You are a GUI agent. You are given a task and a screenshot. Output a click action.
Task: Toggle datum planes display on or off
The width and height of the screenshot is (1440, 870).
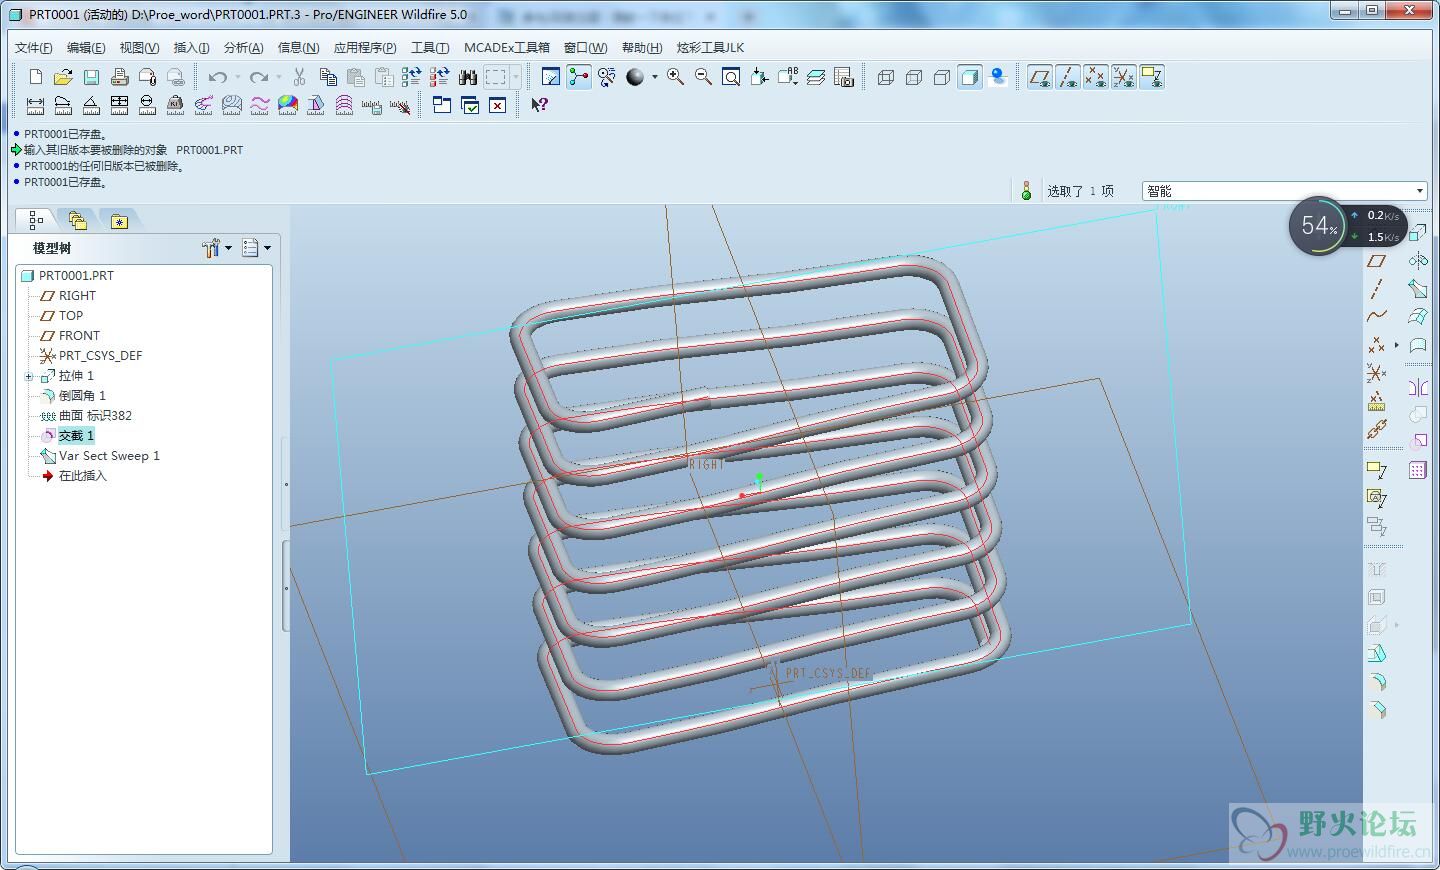click(x=1040, y=77)
